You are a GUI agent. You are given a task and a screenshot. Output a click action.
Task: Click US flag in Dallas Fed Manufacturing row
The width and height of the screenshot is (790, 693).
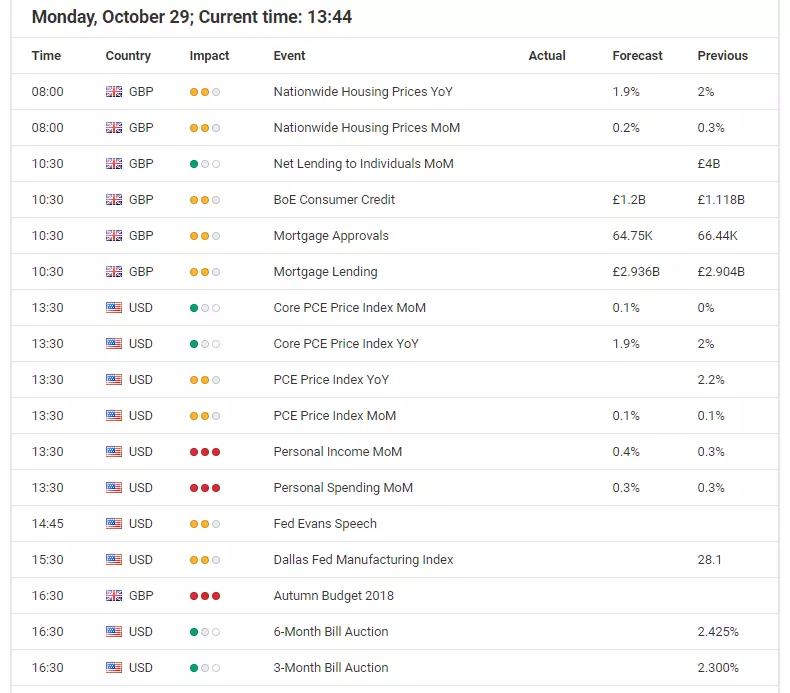coord(114,559)
